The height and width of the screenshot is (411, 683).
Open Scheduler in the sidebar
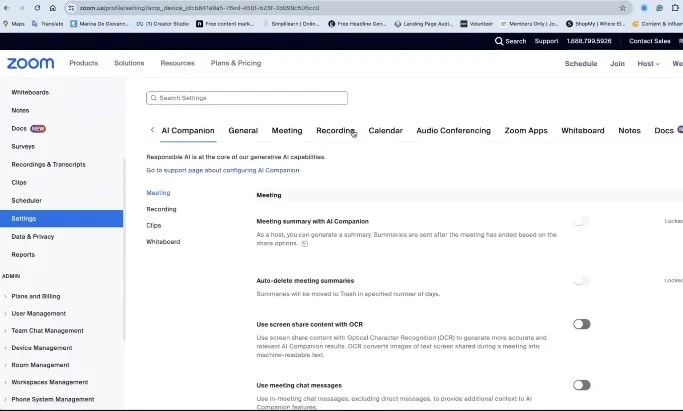coord(27,201)
